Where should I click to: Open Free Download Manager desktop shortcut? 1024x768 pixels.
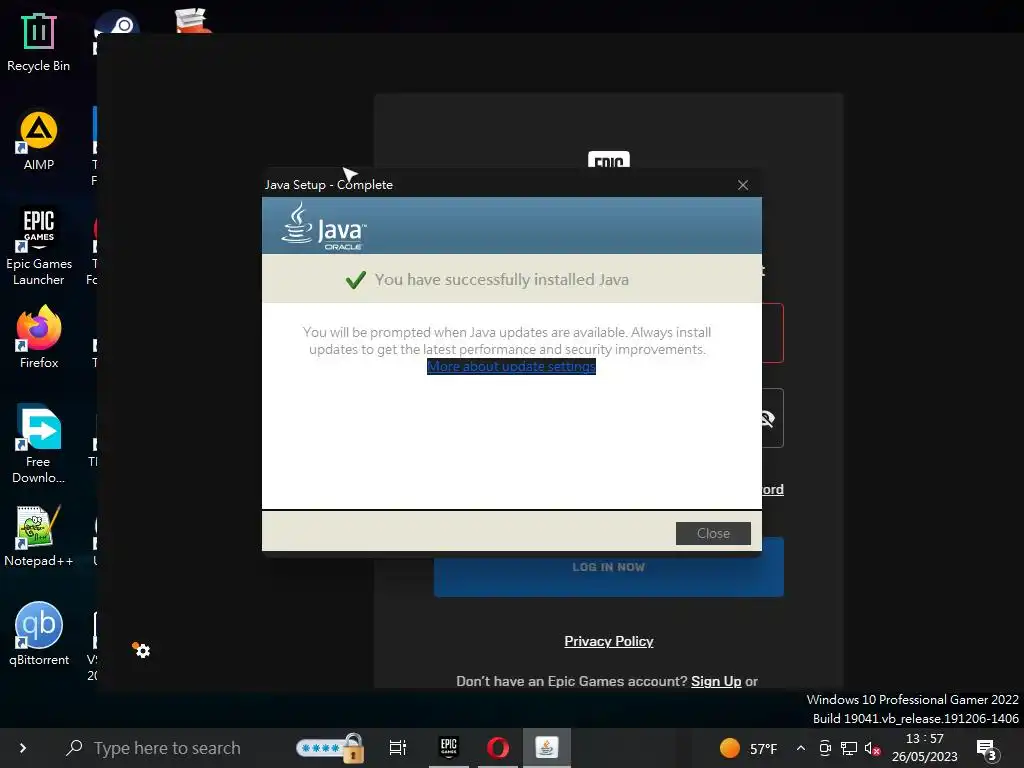(x=39, y=444)
